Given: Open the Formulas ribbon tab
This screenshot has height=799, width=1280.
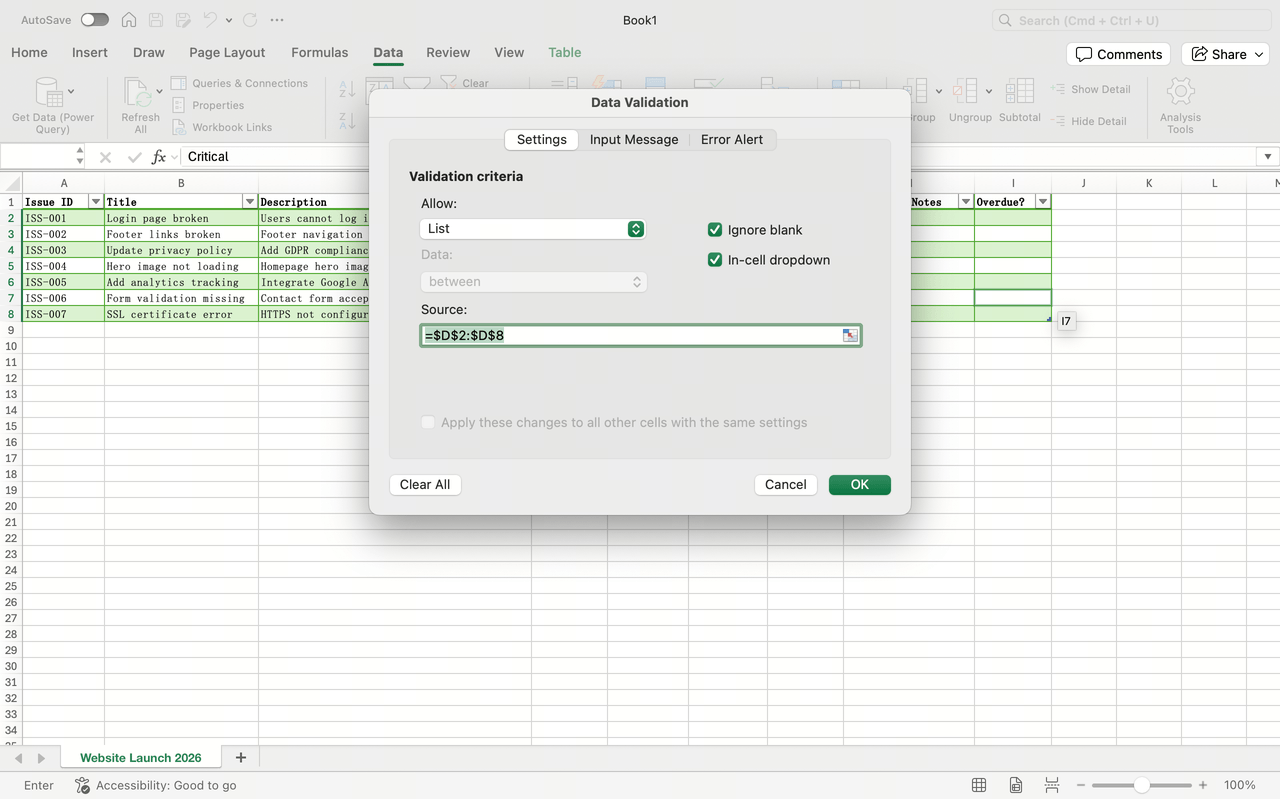Looking at the screenshot, I should 320,52.
